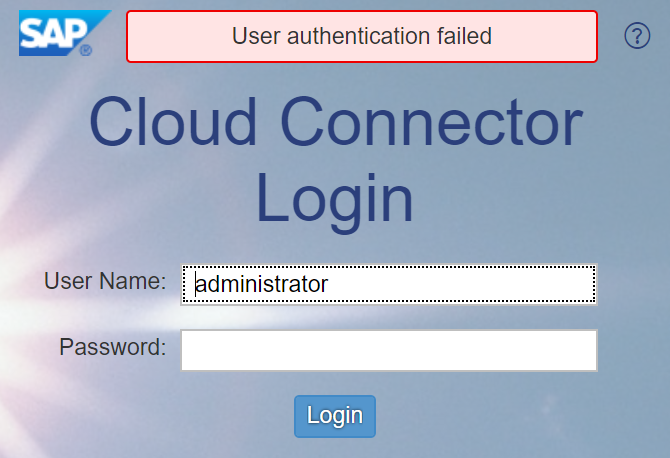This screenshot has height=458, width=670.
Task: Click the word "Connector" in the title
Action: pos(432,122)
